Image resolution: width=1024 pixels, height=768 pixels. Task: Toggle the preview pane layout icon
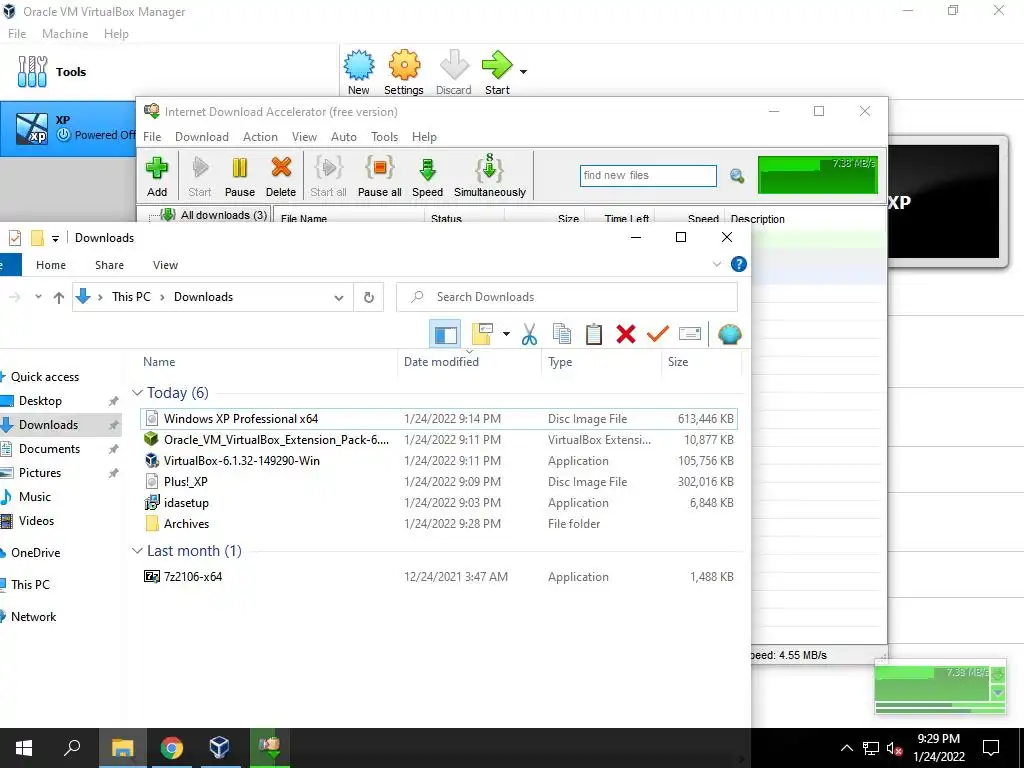[445, 335]
